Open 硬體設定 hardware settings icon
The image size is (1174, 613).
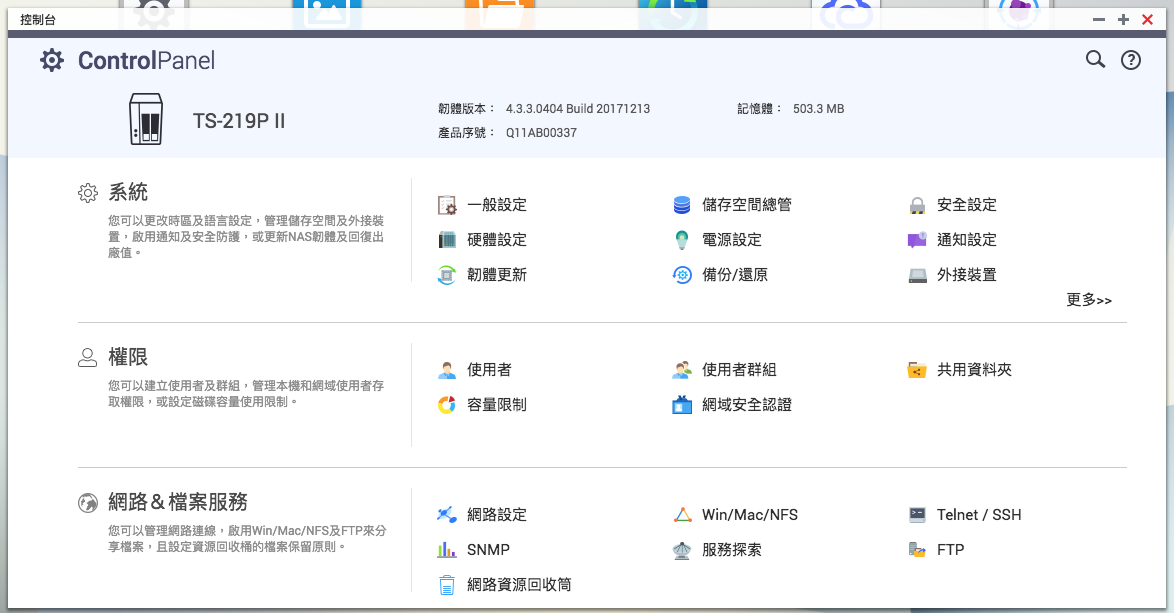447,240
